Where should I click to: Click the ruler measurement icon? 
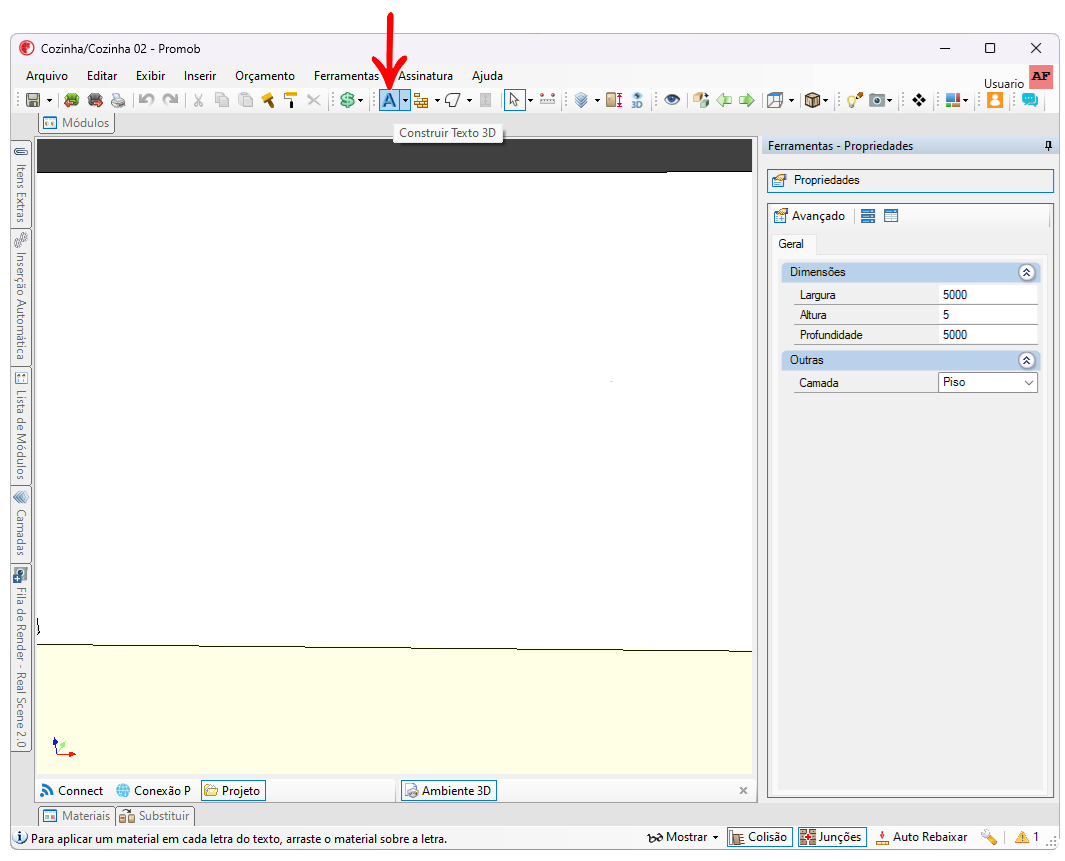pyautogui.click(x=547, y=100)
